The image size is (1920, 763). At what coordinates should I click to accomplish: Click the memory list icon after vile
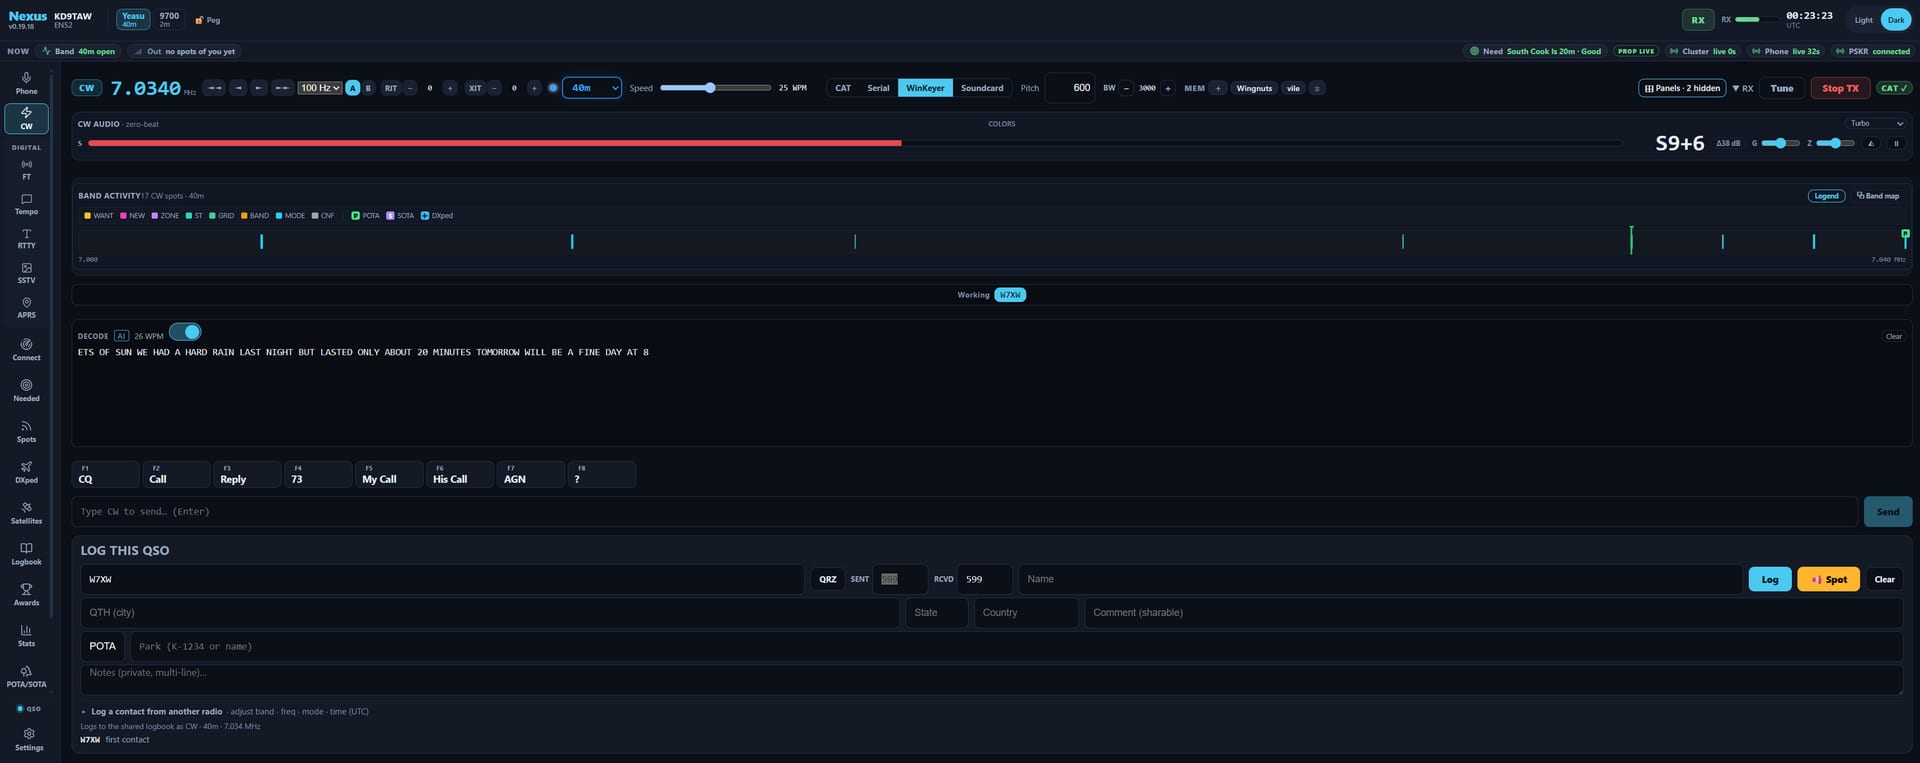[1317, 88]
